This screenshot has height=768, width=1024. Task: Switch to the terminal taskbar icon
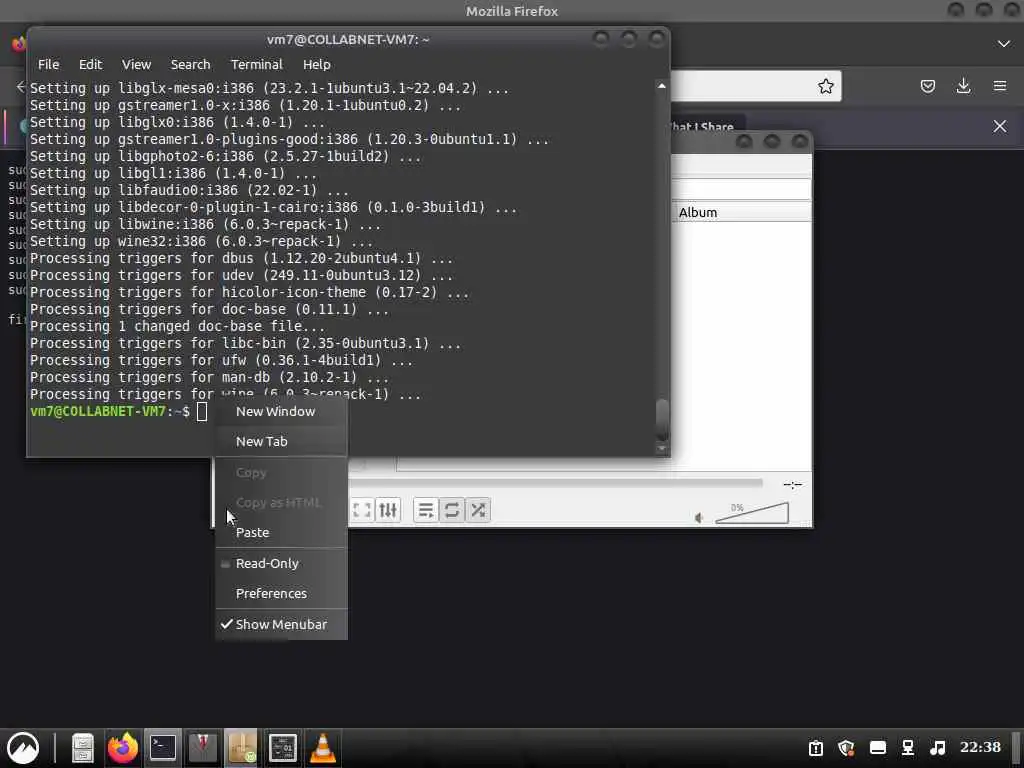pos(163,747)
